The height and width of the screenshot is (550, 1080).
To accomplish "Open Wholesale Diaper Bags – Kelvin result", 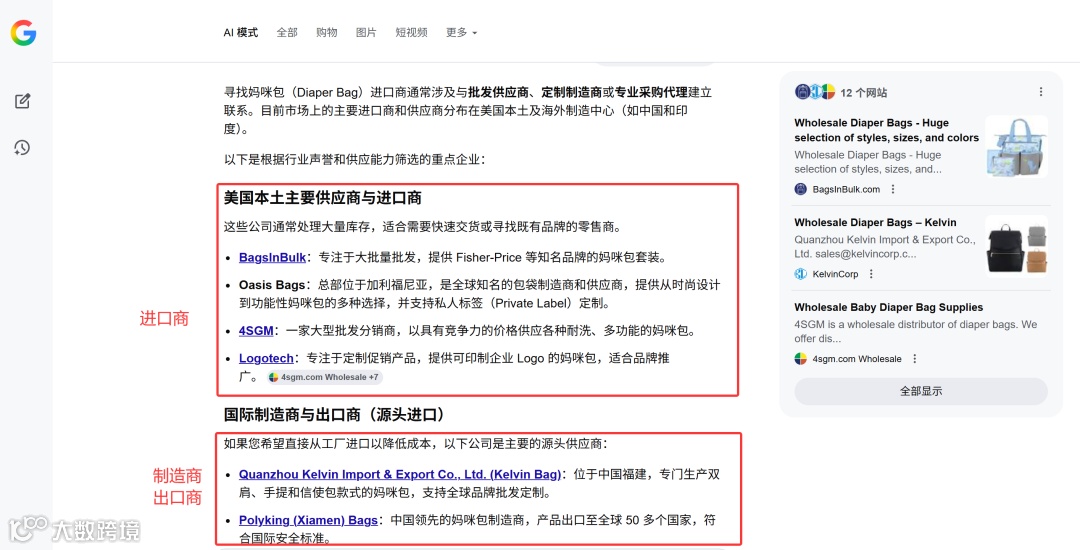I will [x=875, y=222].
